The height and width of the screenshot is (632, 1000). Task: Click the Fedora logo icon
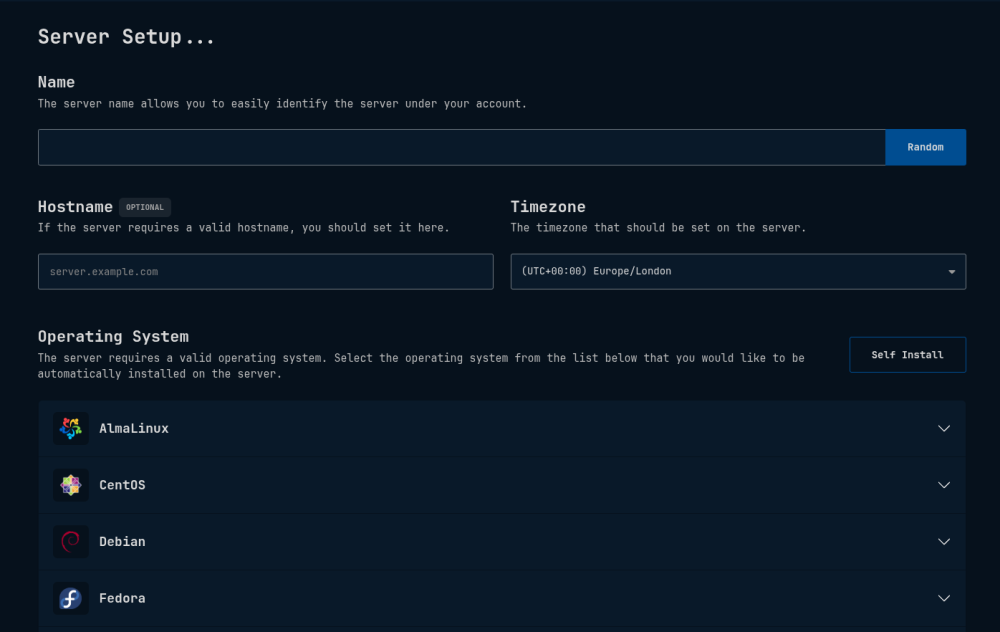tap(71, 598)
